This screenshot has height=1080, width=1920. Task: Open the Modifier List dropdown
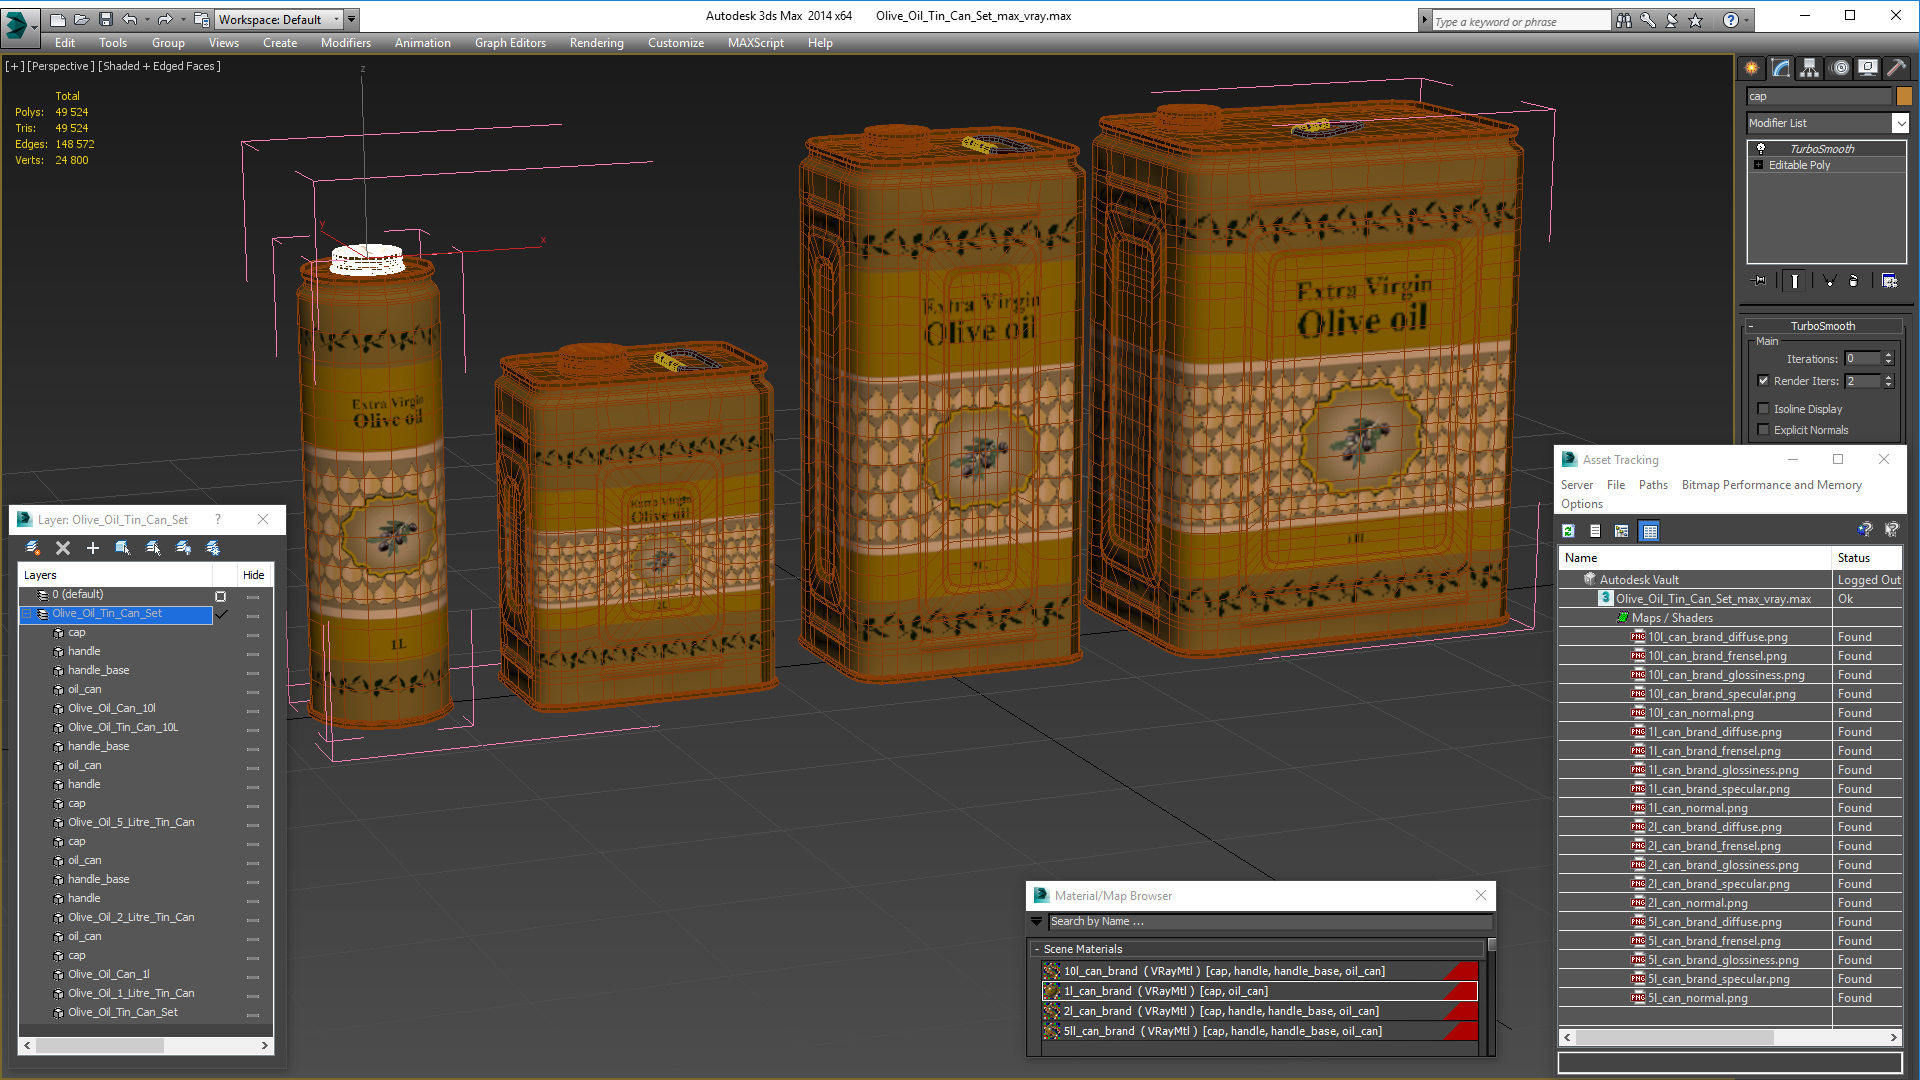pyautogui.click(x=1900, y=123)
